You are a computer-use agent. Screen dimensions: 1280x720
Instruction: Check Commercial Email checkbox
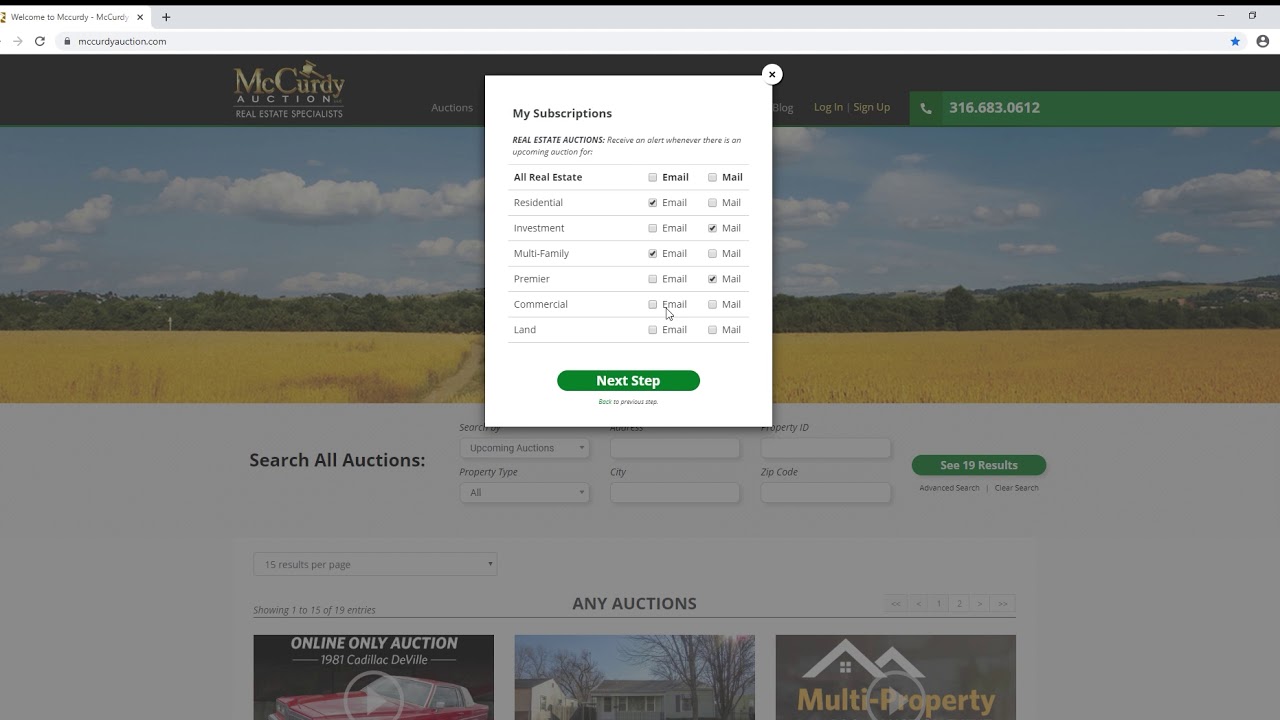[653, 304]
